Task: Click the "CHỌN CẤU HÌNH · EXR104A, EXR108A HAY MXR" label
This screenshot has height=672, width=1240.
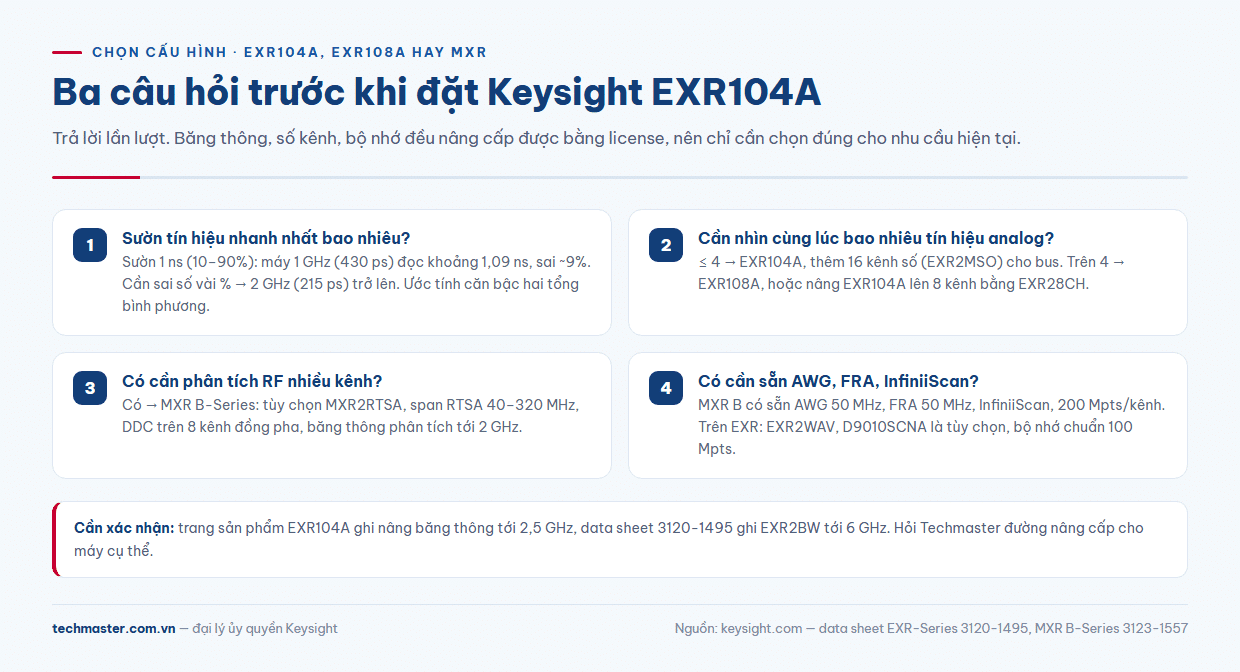Action: click(x=289, y=52)
